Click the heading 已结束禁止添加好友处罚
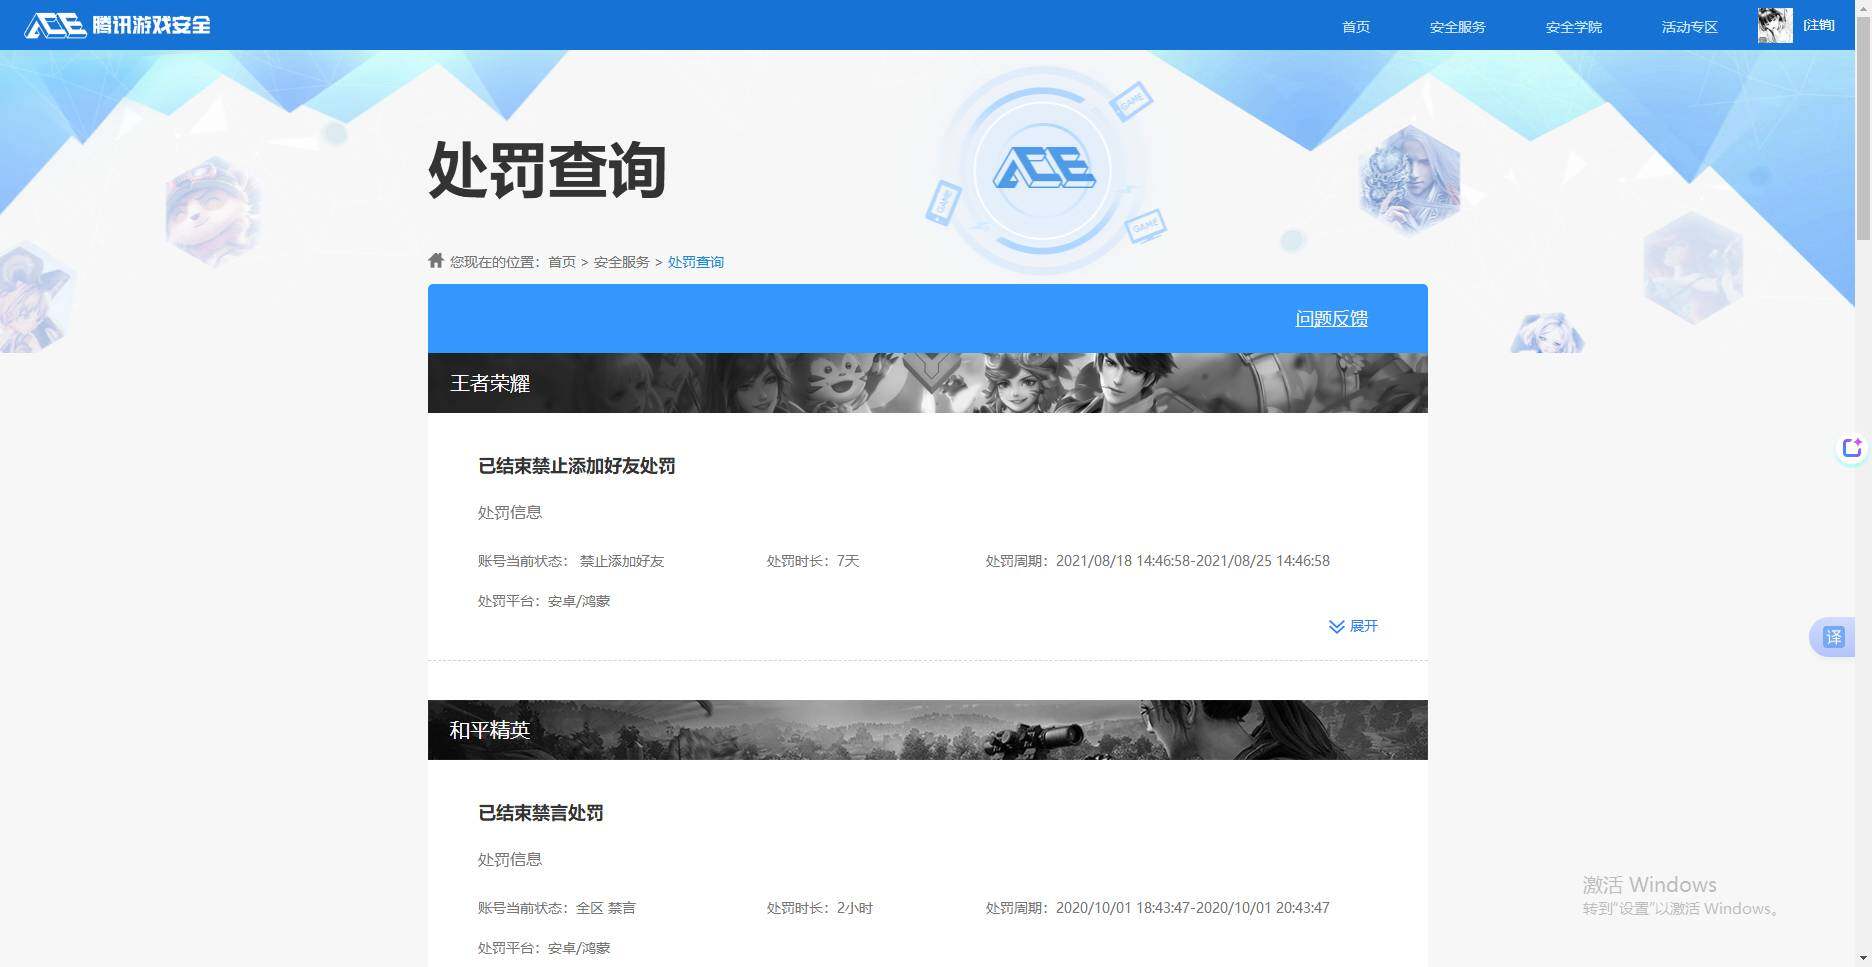This screenshot has height=967, width=1872. click(x=576, y=466)
